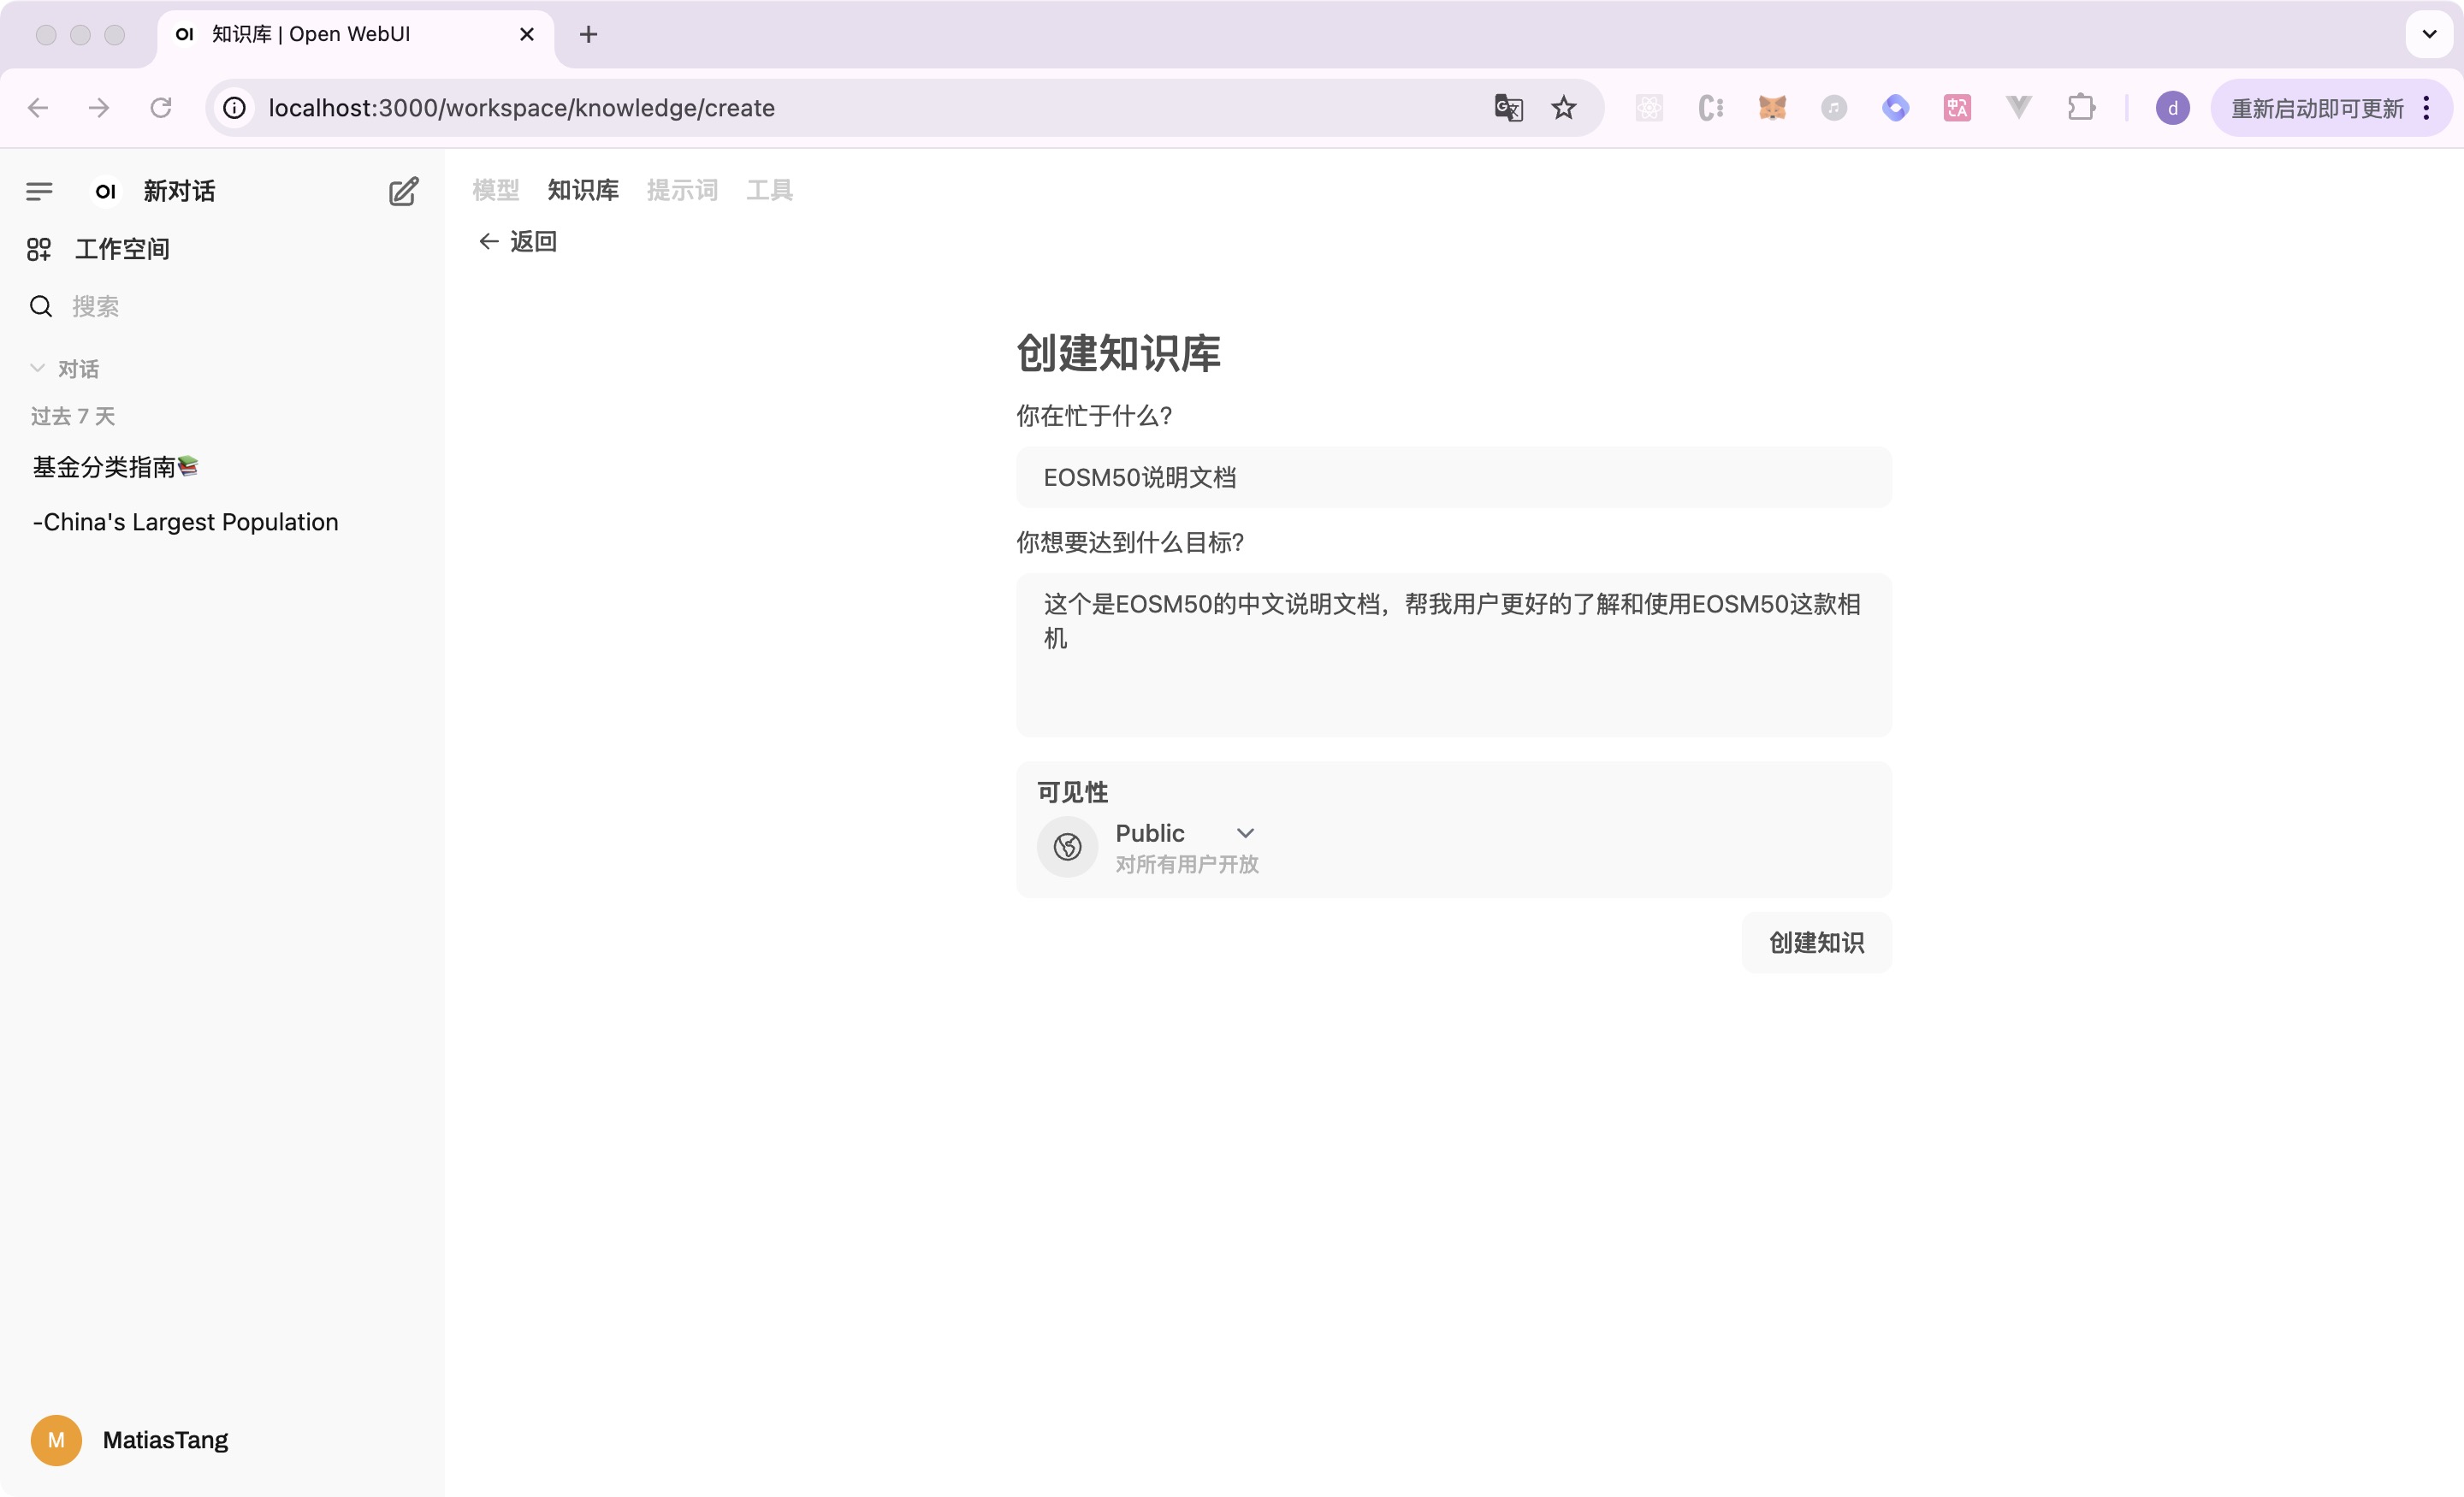2464x1497 pixels.
Task: Click the new chat pencil icon
Action: 403,191
